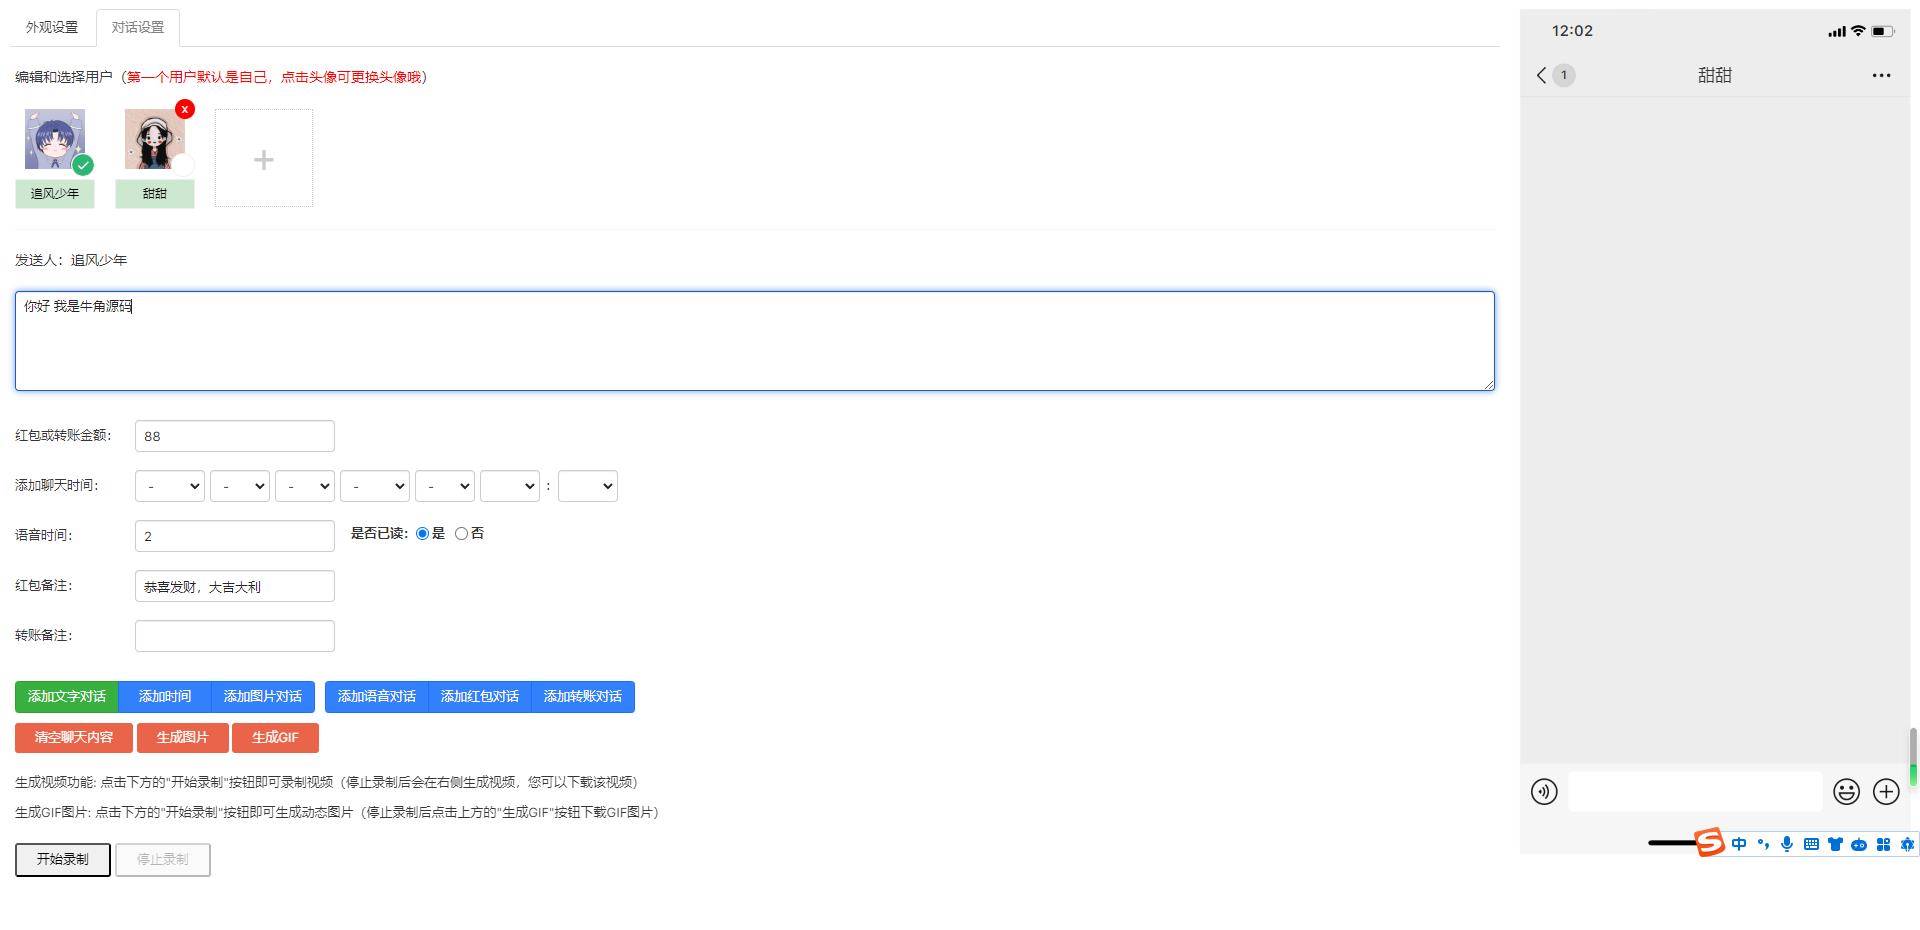Click the 生成GIF button

pos(275,738)
